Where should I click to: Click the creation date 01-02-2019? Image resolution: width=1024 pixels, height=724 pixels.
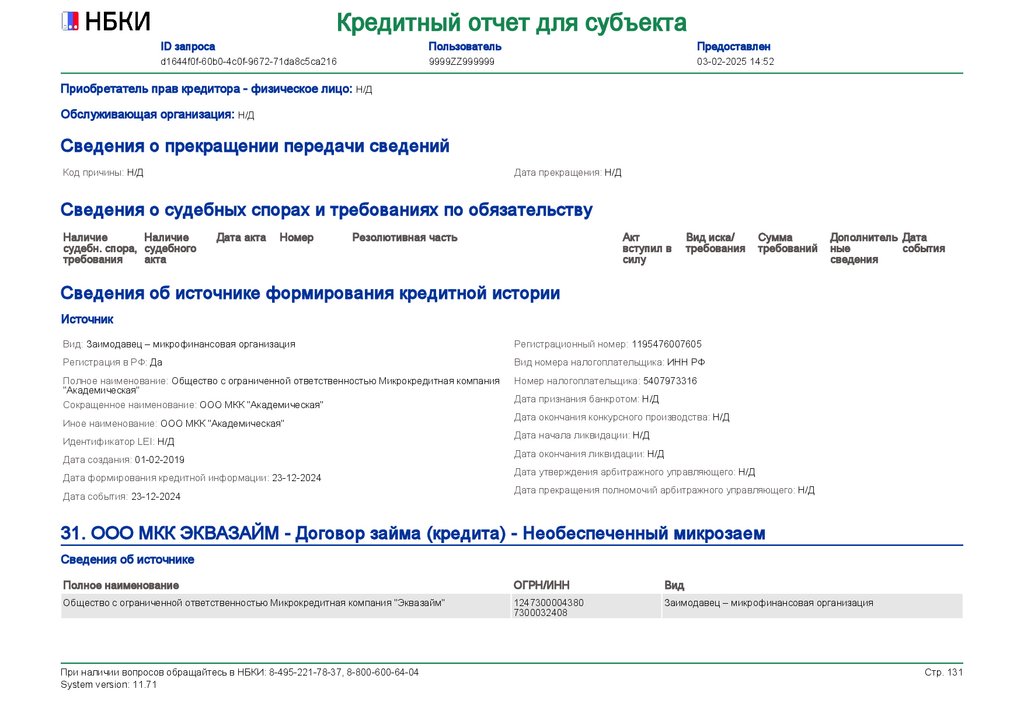(x=159, y=460)
